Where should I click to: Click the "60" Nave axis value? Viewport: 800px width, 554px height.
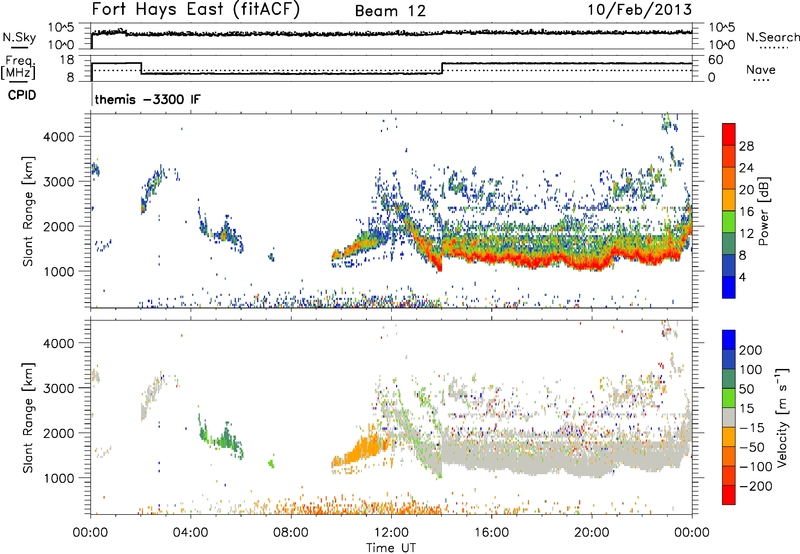[716, 60]
